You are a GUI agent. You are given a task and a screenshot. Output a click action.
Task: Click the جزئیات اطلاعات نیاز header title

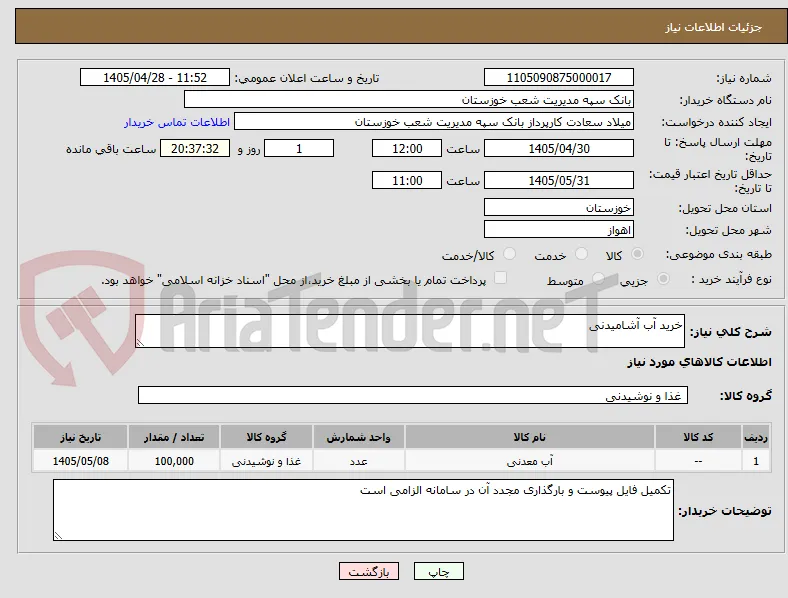(713, 27)
